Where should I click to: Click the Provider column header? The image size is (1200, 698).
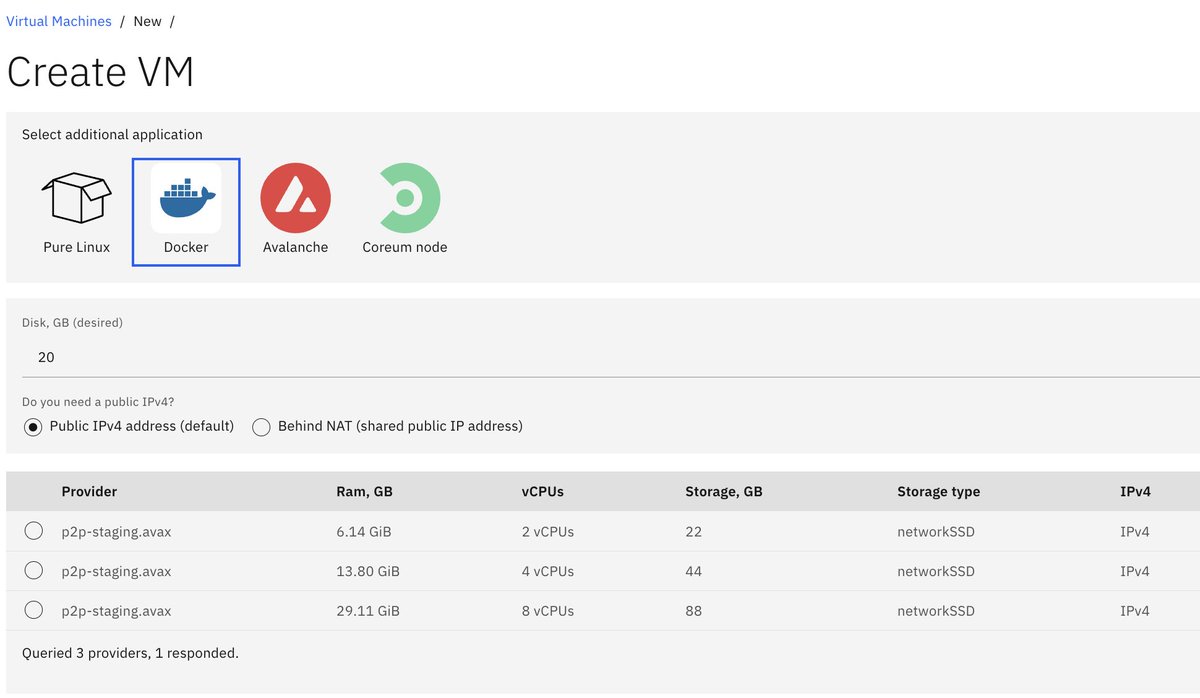coord(89,491)
